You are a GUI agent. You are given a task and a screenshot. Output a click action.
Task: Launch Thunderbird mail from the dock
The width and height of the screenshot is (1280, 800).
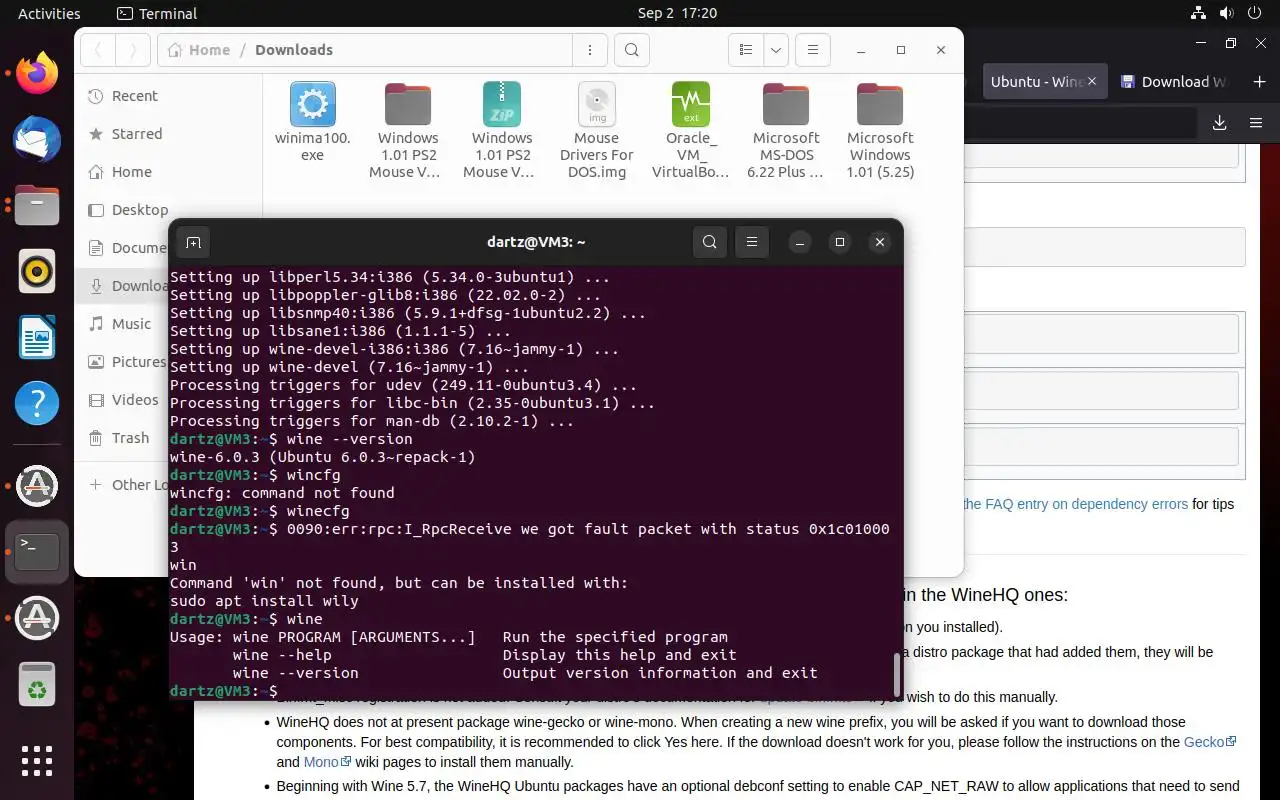point(37,139)
